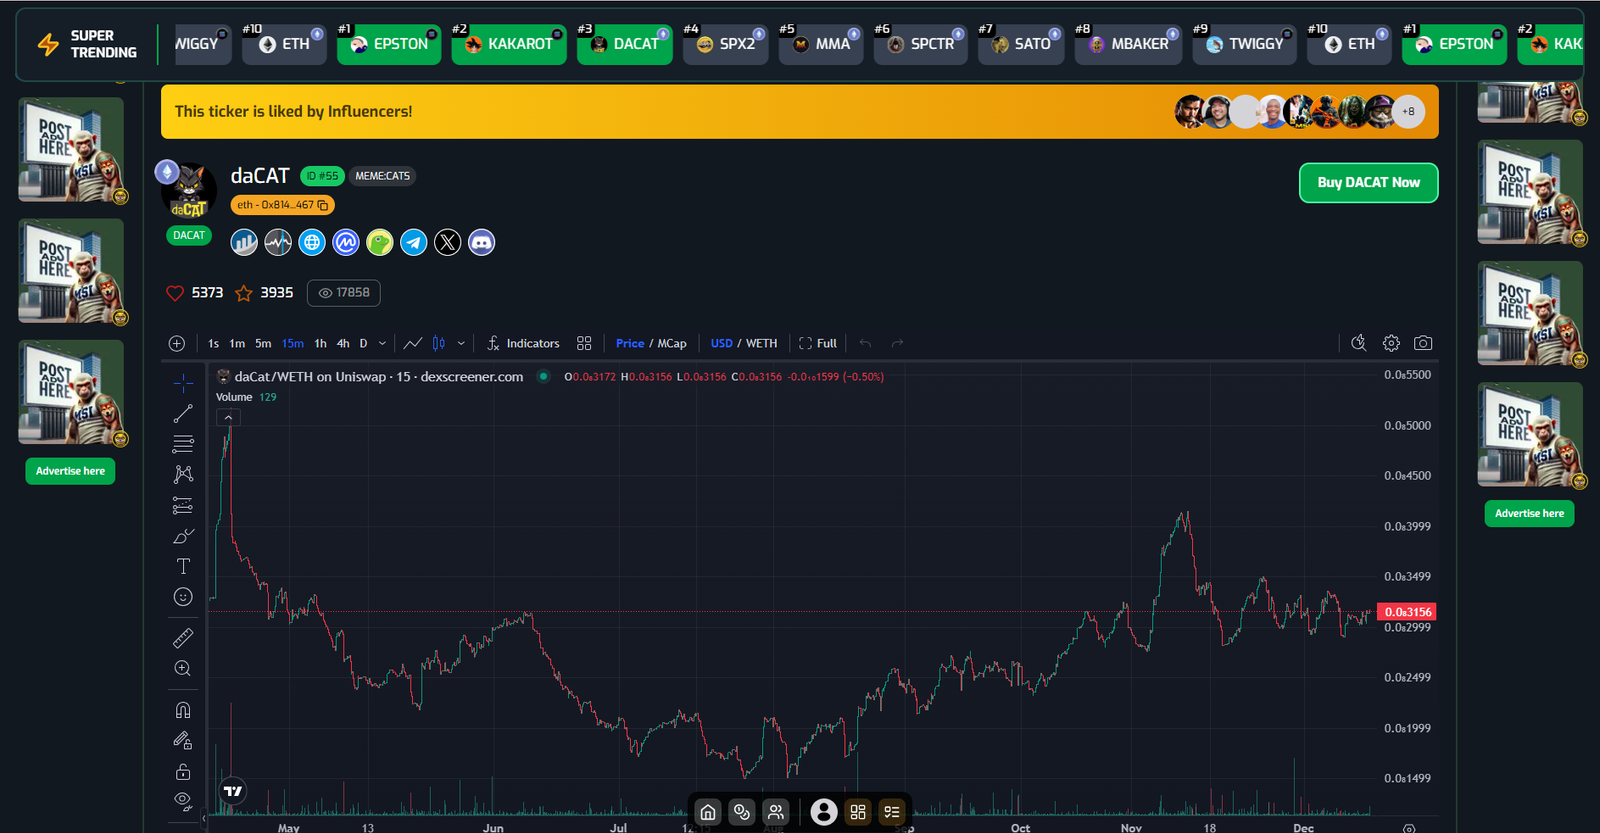Set chart interval to 1h
This screenshot has width=1600, height=833.
320,343
